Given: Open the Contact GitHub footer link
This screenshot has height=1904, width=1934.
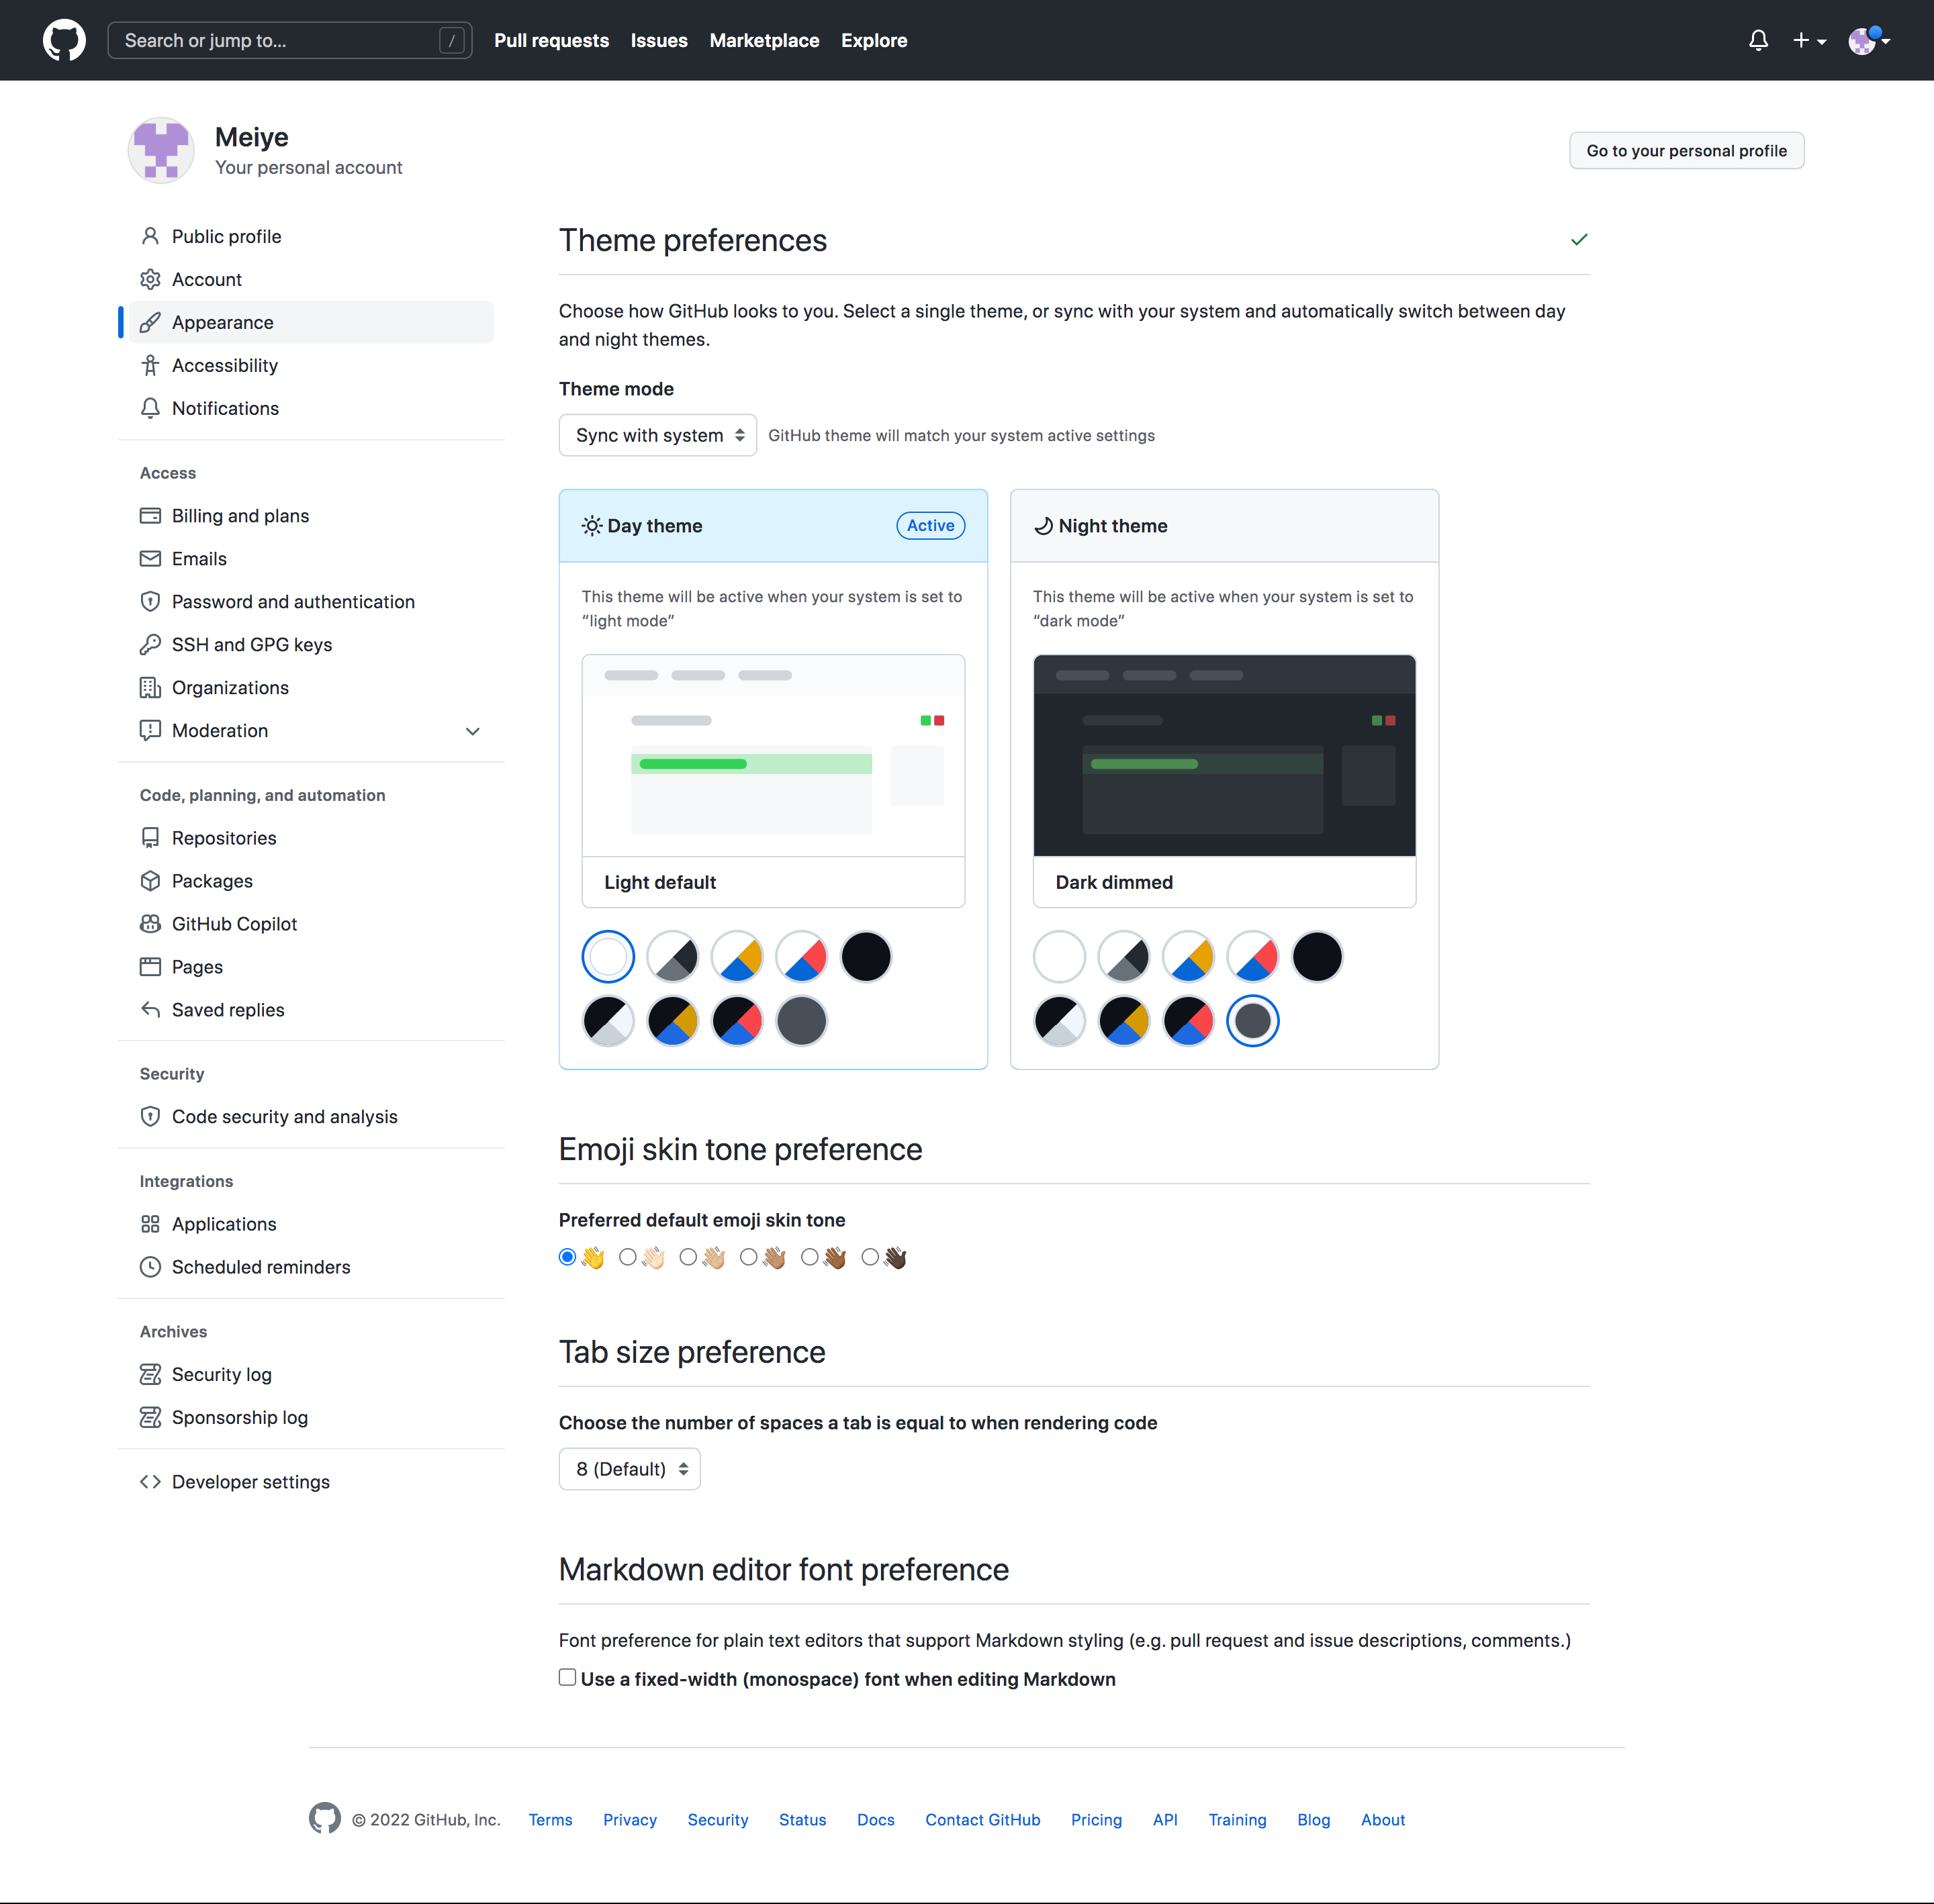Looking at the screenshot, I should (x=983, y=1820).
